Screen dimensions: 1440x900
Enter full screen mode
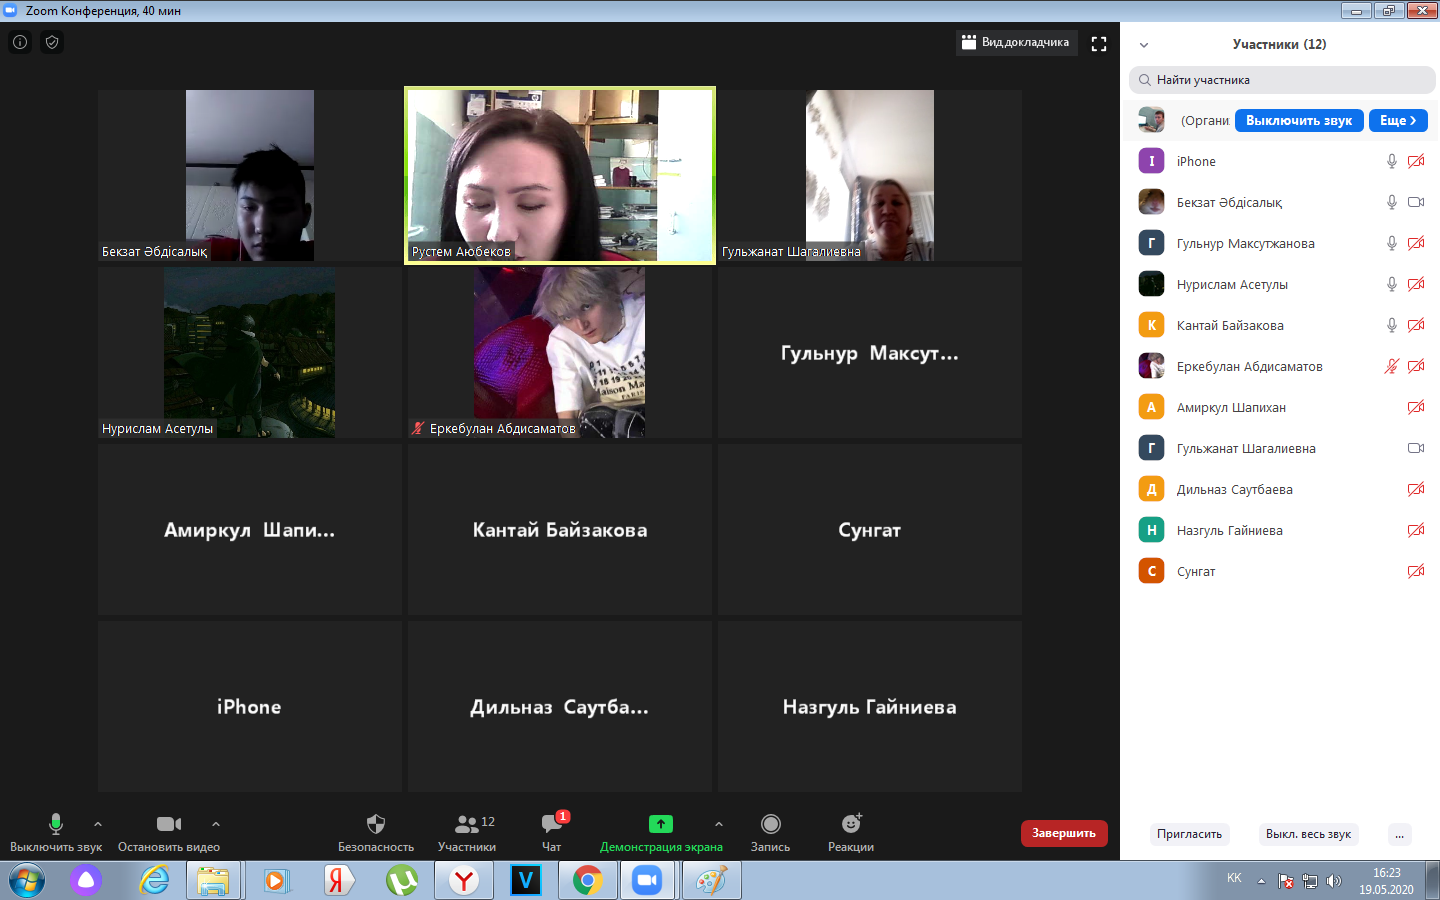point(1099,44)
